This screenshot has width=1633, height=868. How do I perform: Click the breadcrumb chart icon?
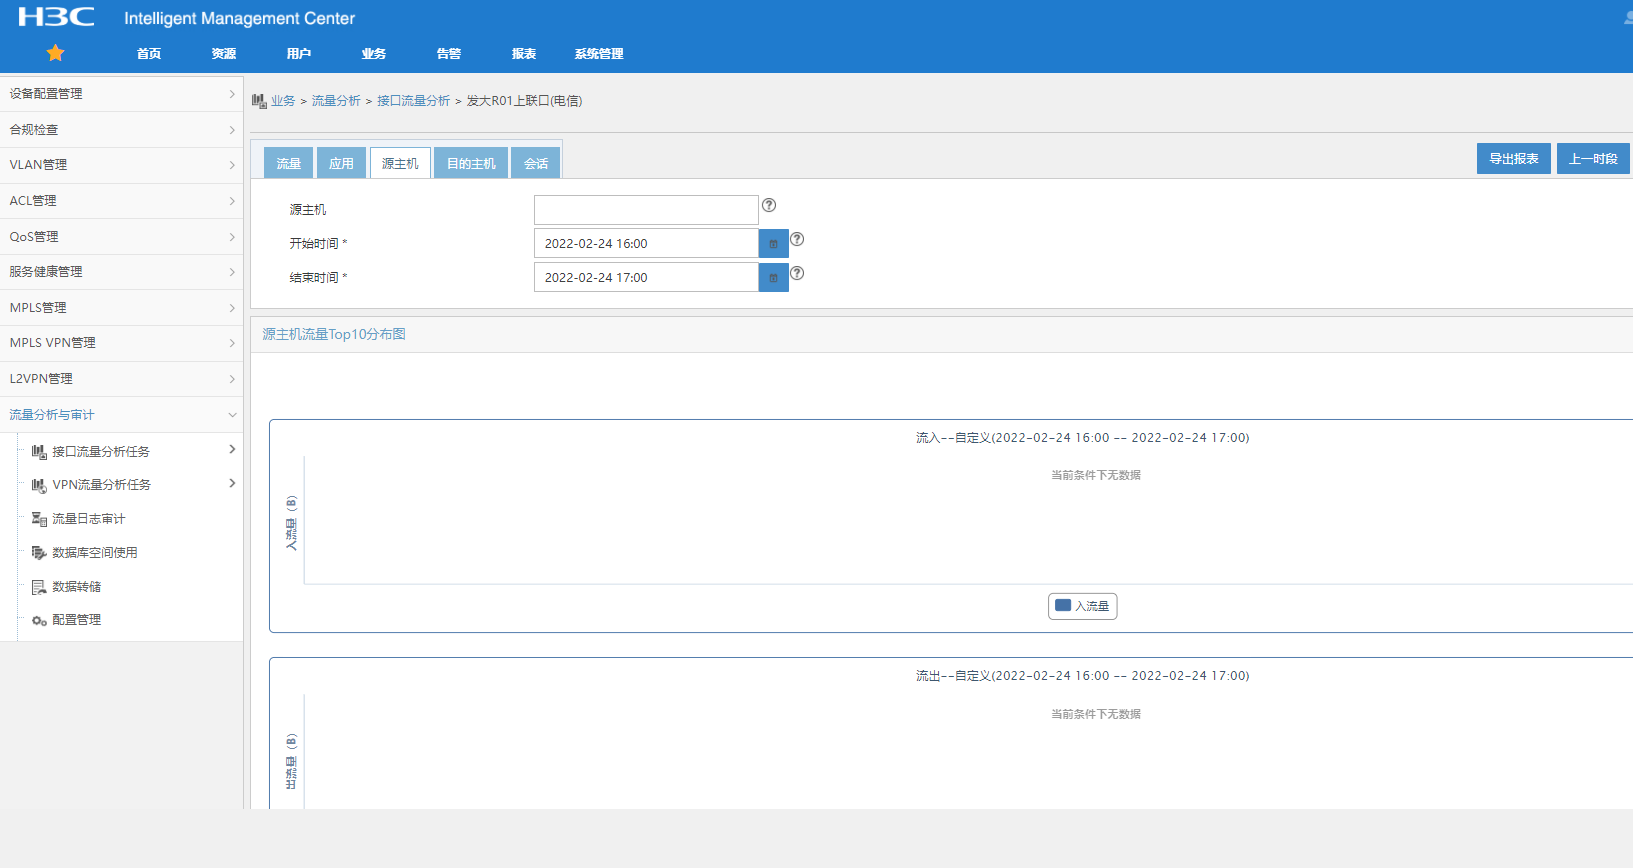click(259, 101)
